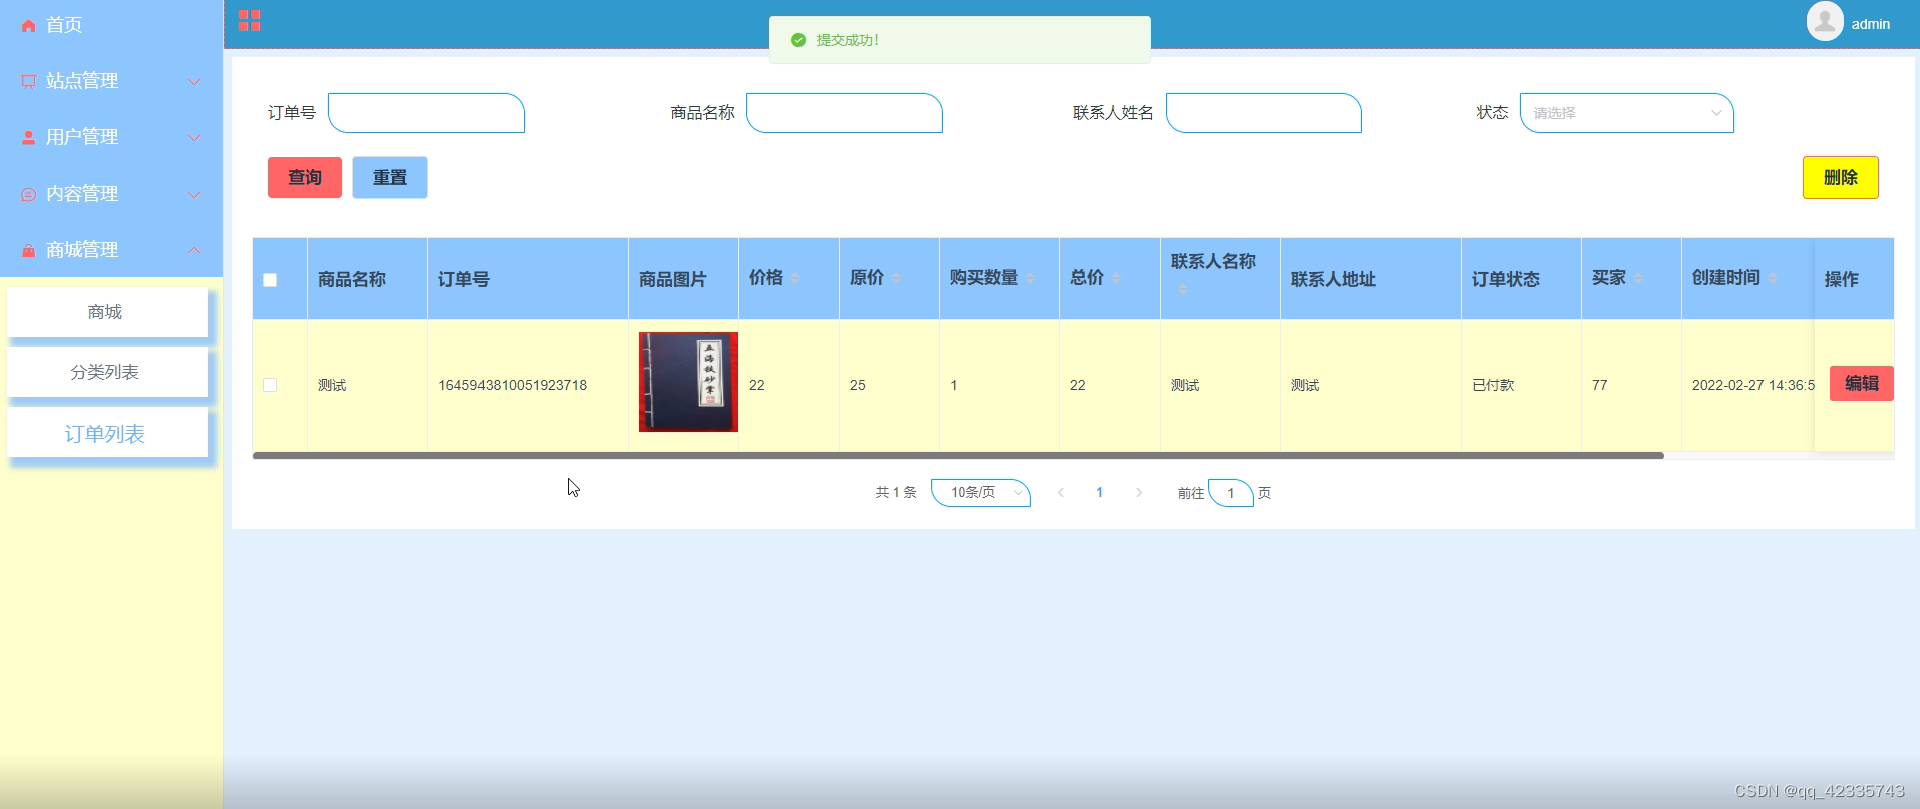The image size is (1920, 809).
Task: Click the 已付款 status cell
Action: pos(1493,385)
